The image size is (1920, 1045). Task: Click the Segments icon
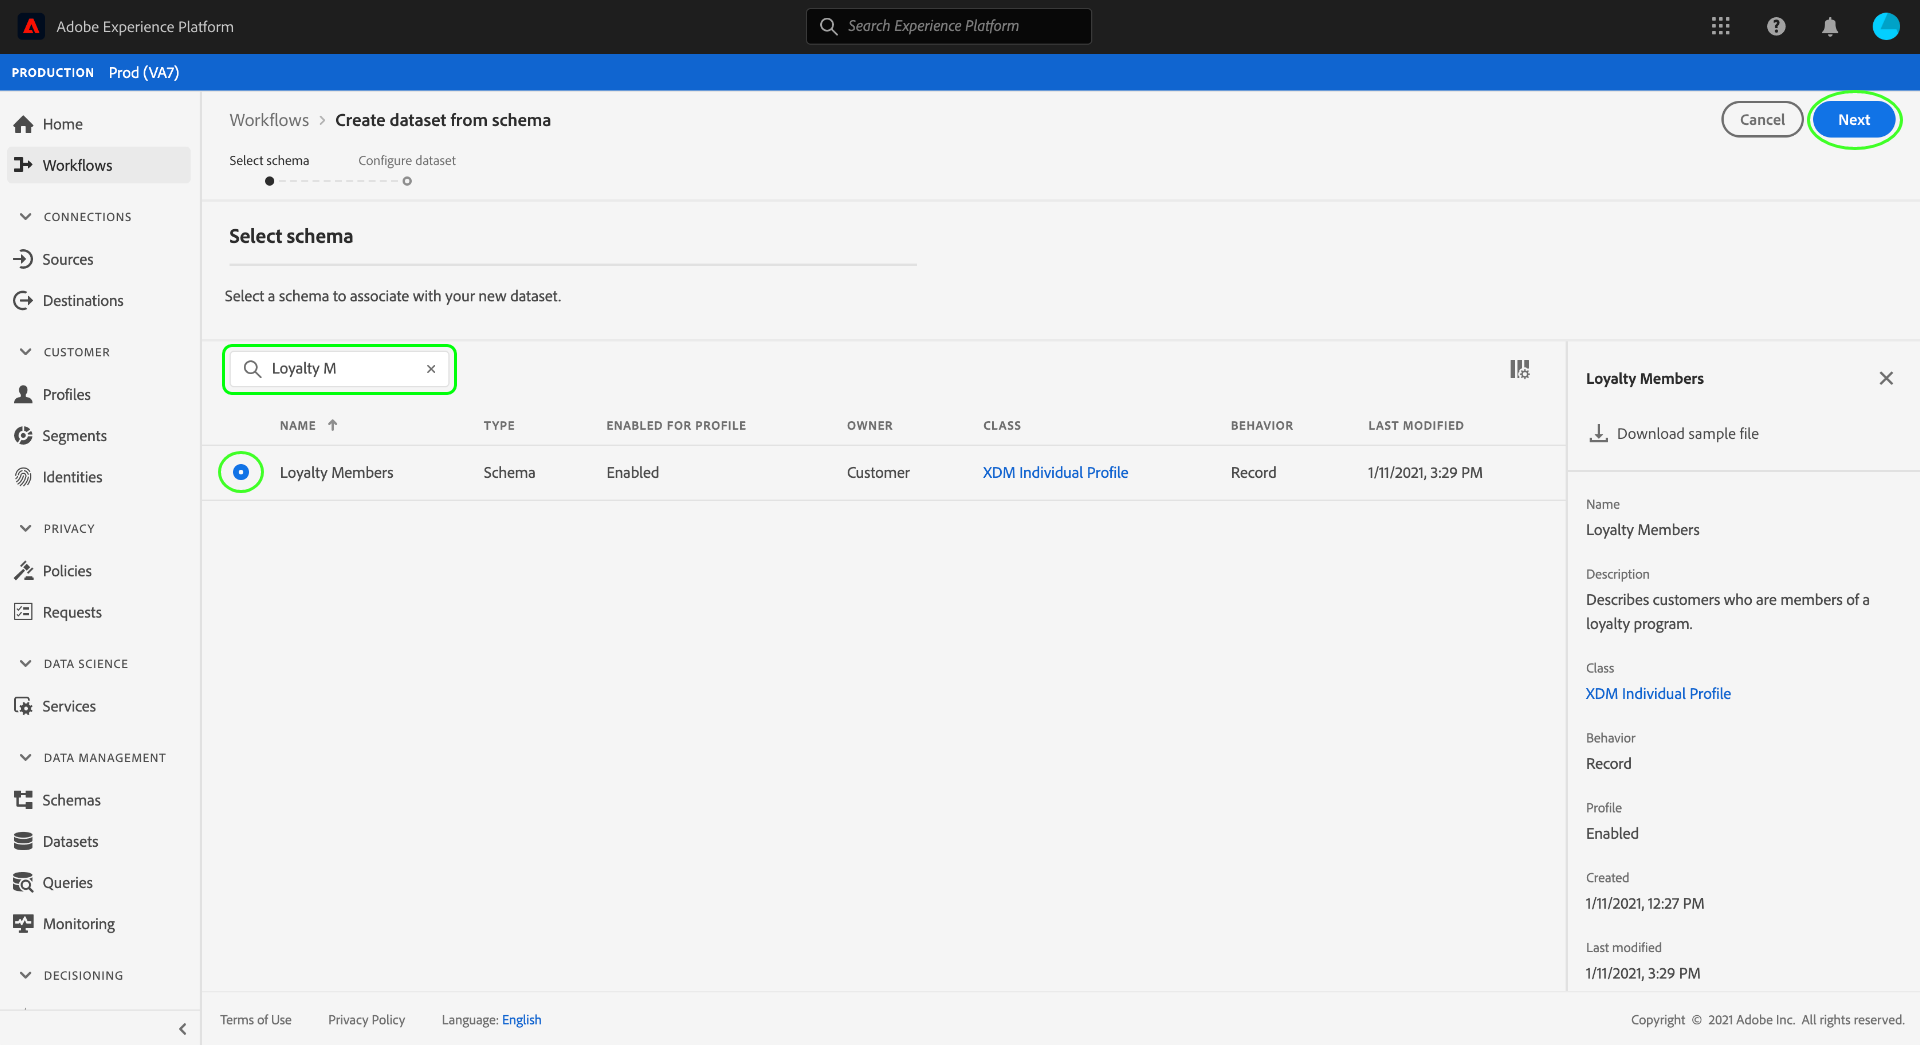coord(23,435)
